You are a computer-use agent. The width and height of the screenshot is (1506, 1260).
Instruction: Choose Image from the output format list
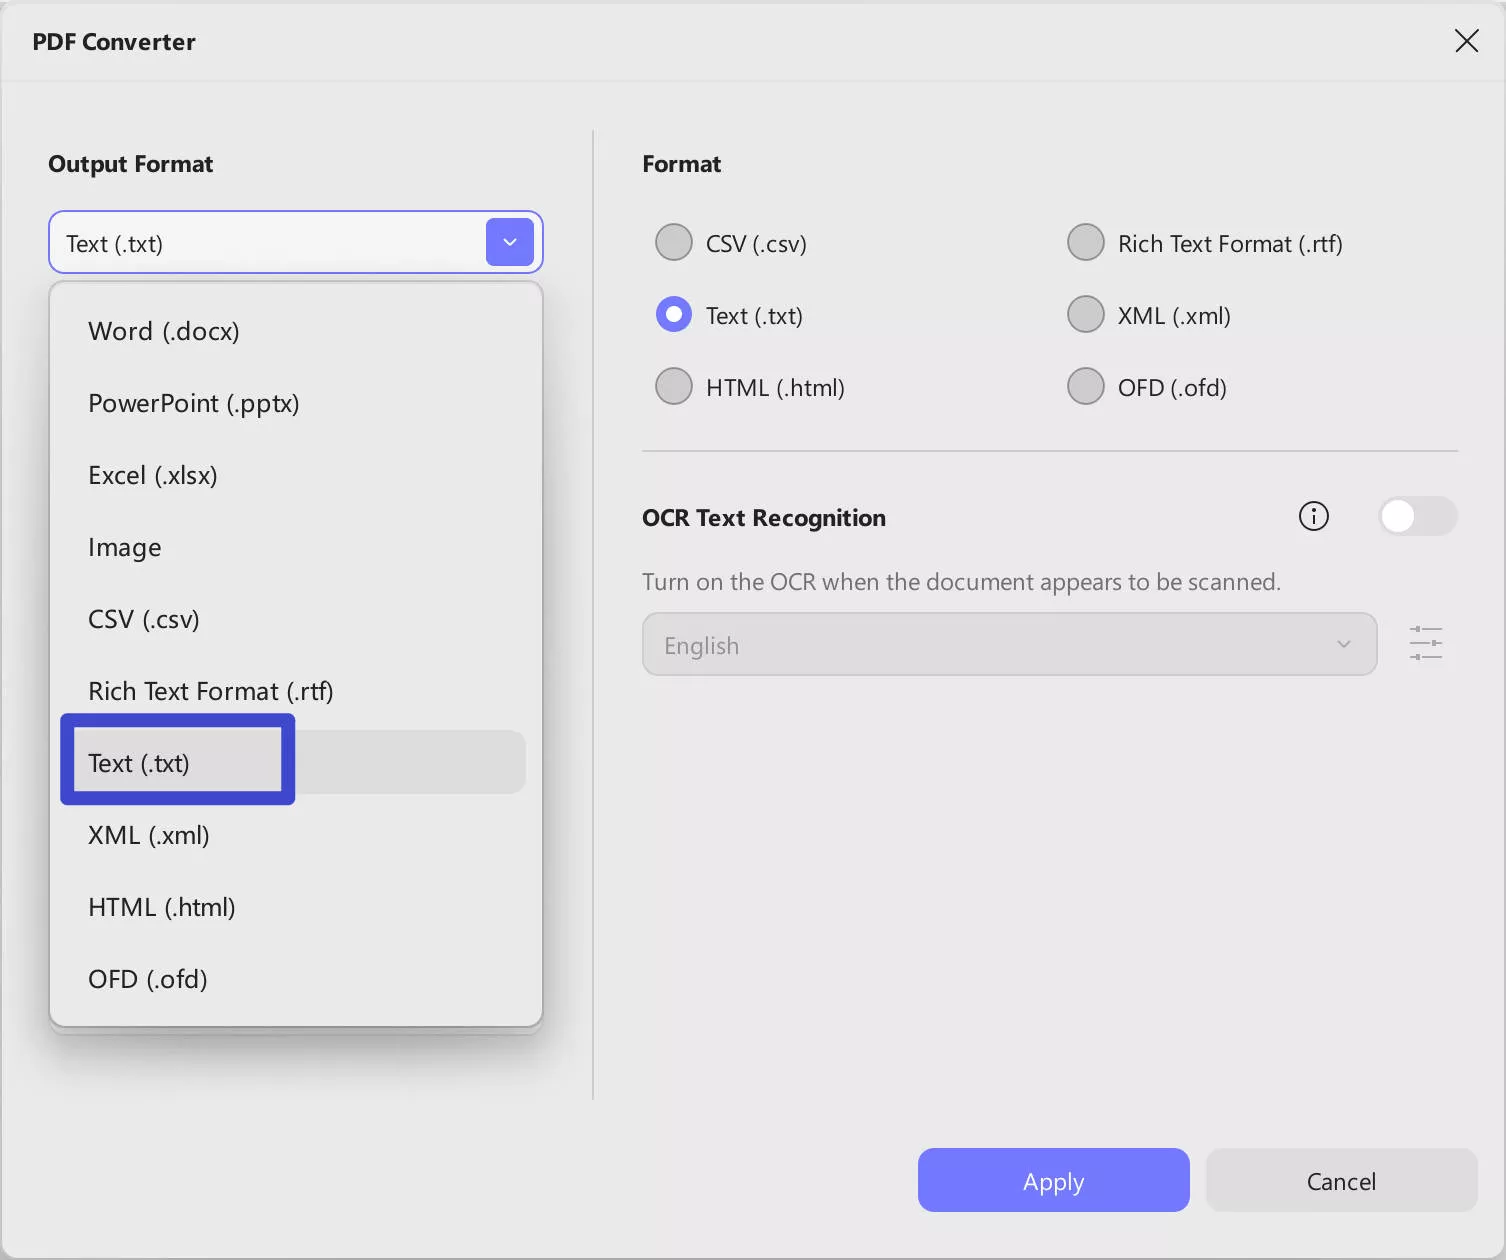pyautogui.click(x=124, y=547)
